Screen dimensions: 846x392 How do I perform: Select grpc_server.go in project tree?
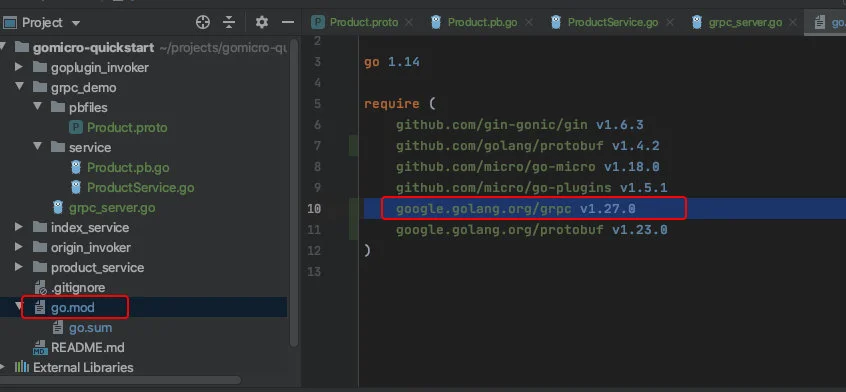click(112, 207)
